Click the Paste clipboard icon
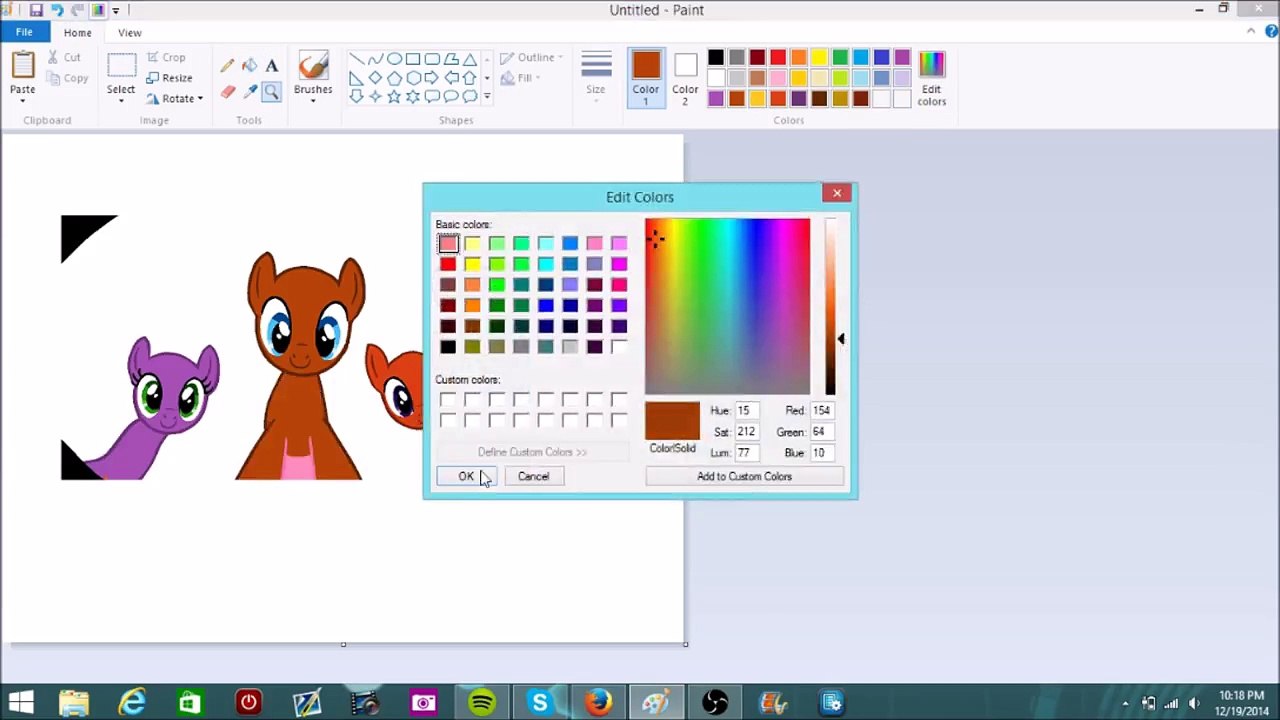 [x=22, y=65]
